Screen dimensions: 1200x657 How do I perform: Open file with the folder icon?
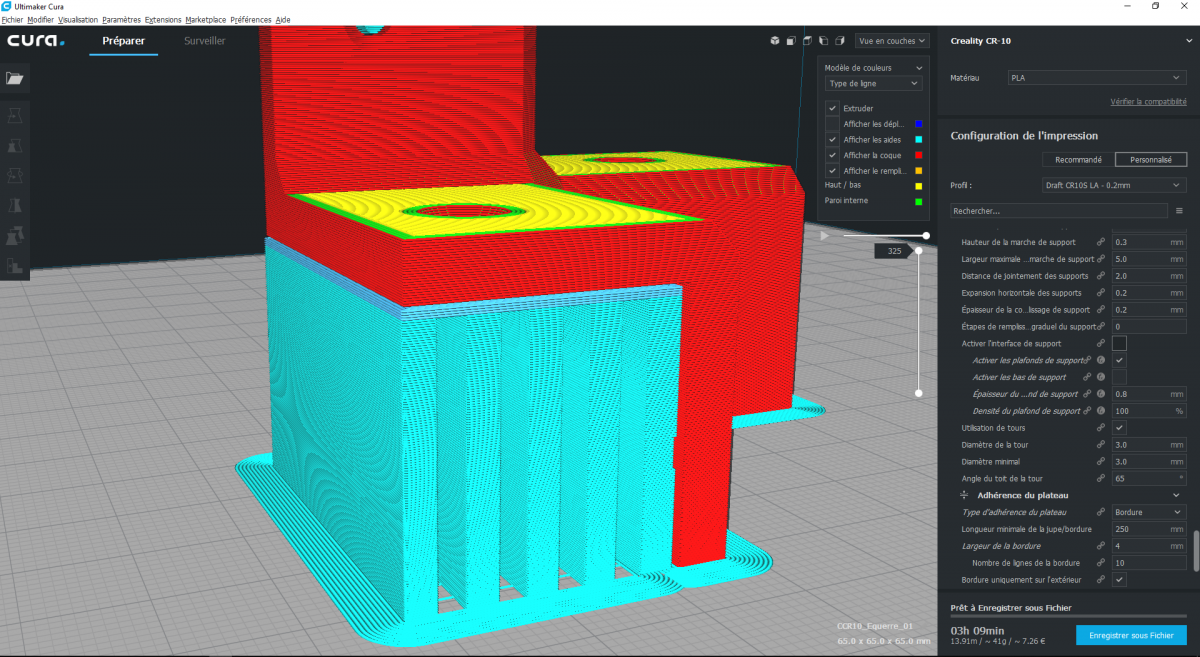point(15,78)
